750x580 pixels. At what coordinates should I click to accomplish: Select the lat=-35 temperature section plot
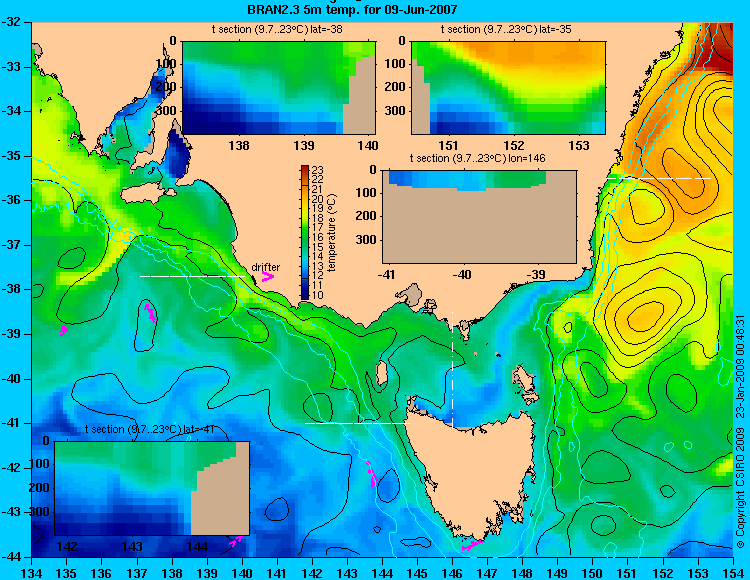[508, 88]
